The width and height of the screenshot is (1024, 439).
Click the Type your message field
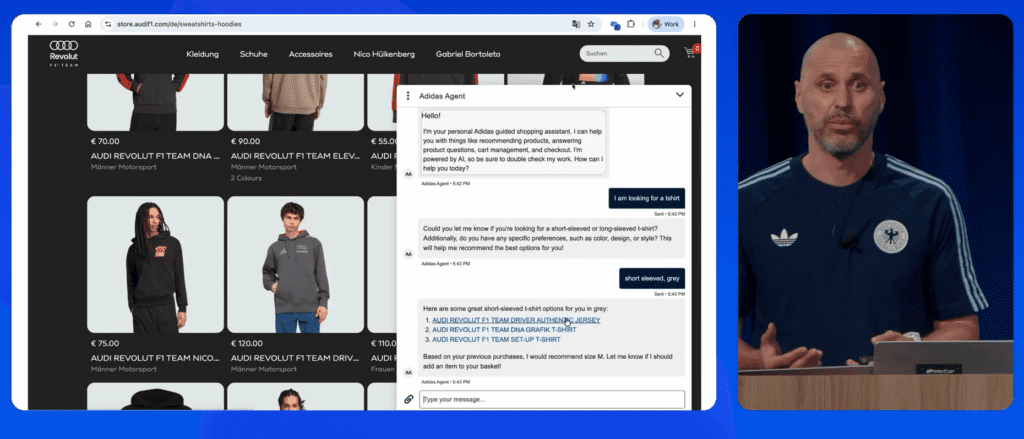point(552,399)
